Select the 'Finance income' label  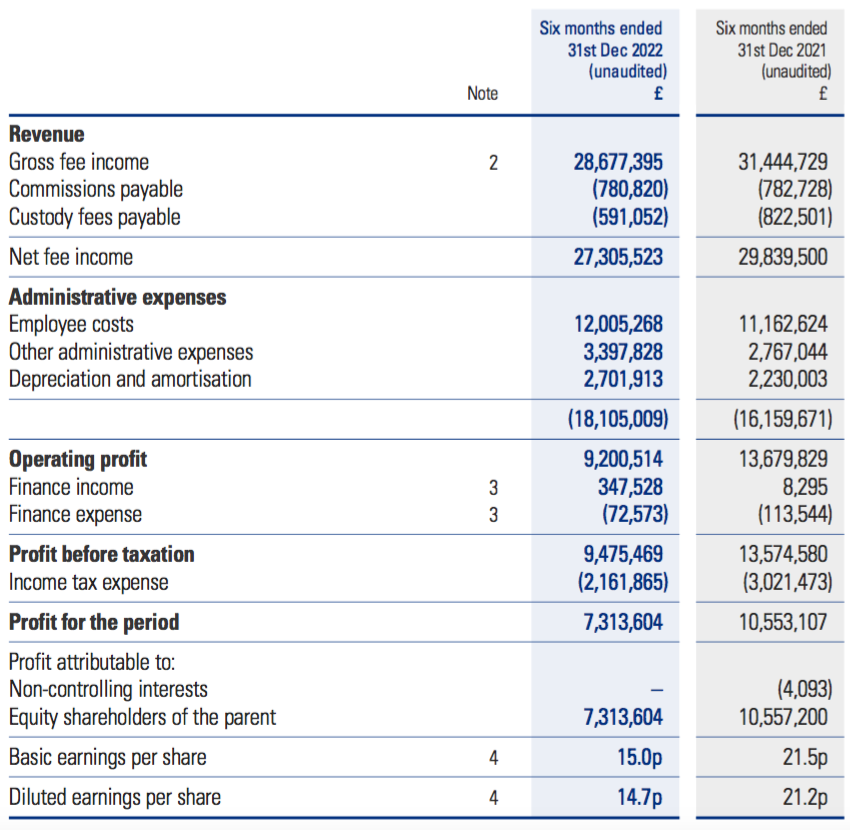(x=72, y=487)
